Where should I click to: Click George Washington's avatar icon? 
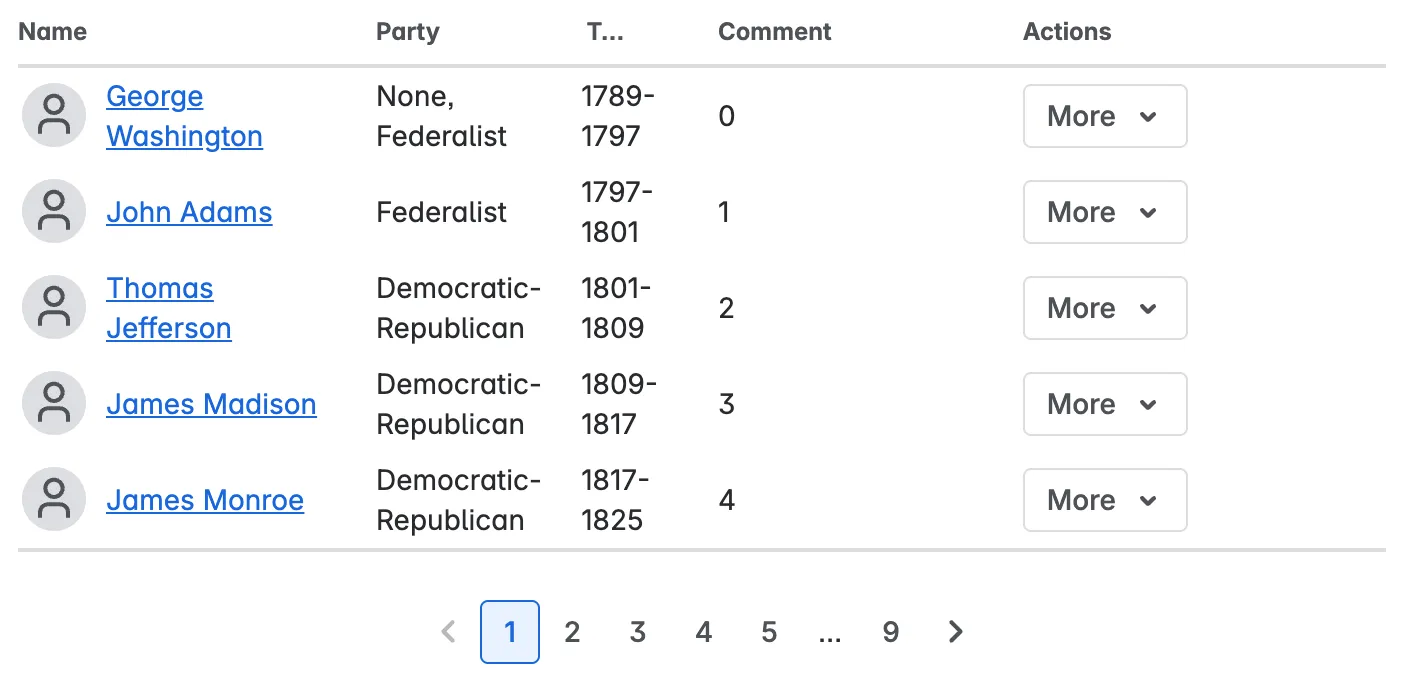(54, 116)
